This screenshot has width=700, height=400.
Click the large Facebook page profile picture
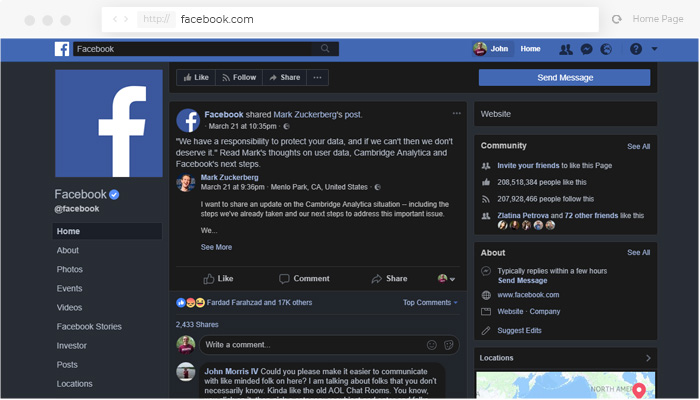coord(109,123)
